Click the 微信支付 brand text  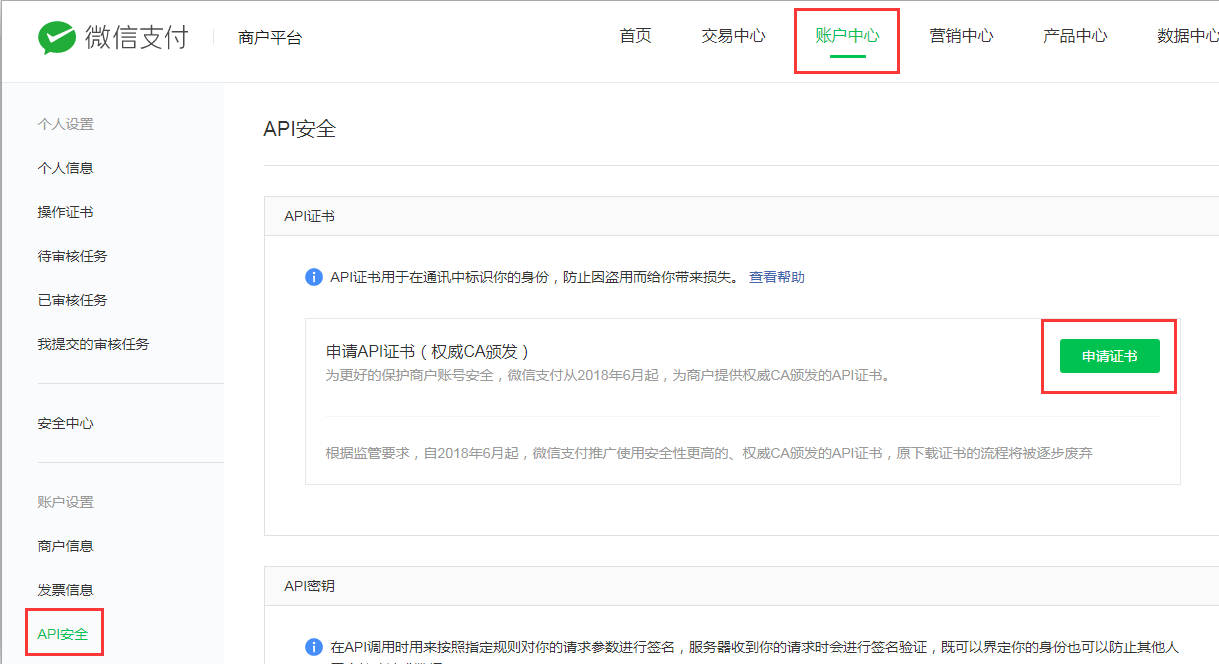(x=137, y=38)
